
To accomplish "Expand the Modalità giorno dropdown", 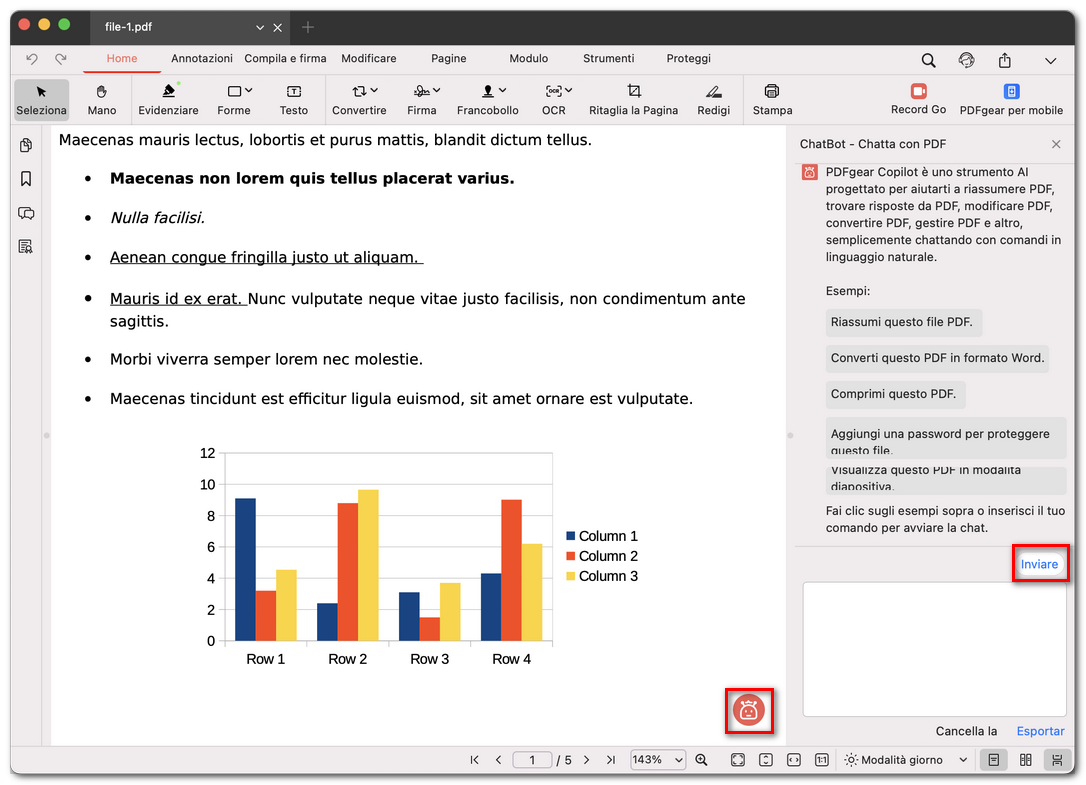I will point(907,760).
